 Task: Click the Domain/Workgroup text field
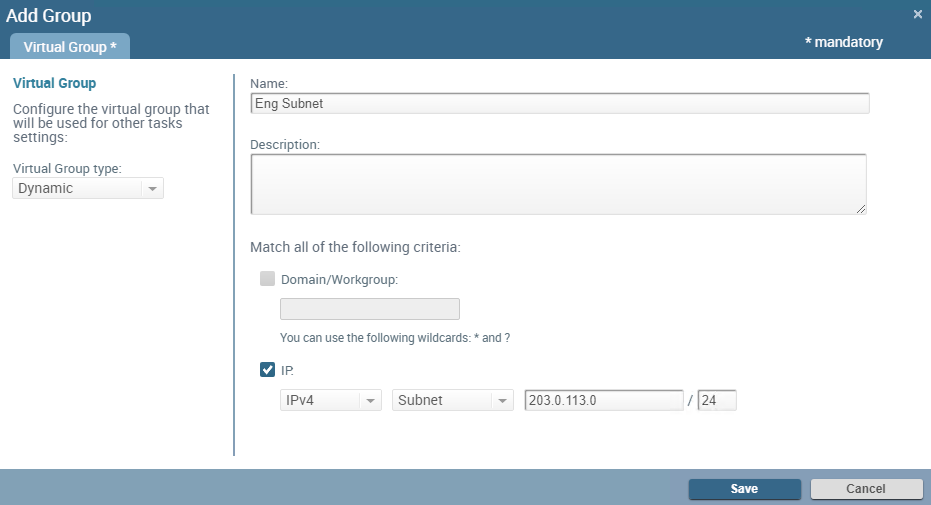coord(370,309)
